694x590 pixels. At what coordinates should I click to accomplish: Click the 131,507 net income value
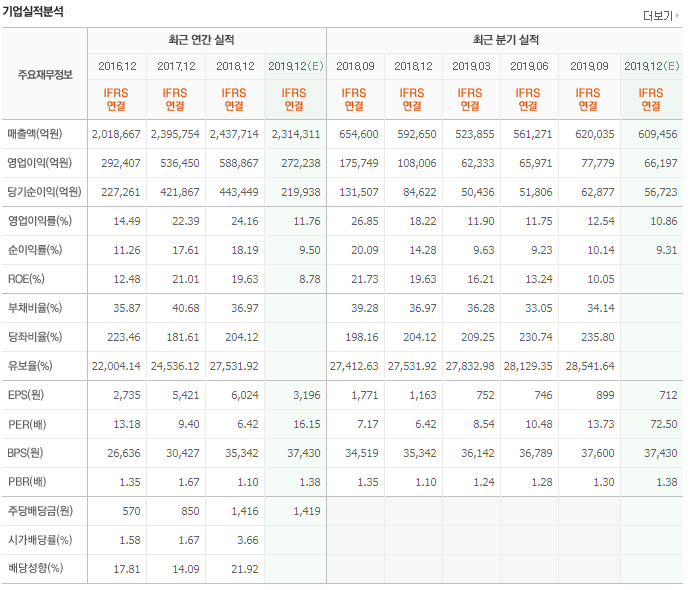pos(359,192)
